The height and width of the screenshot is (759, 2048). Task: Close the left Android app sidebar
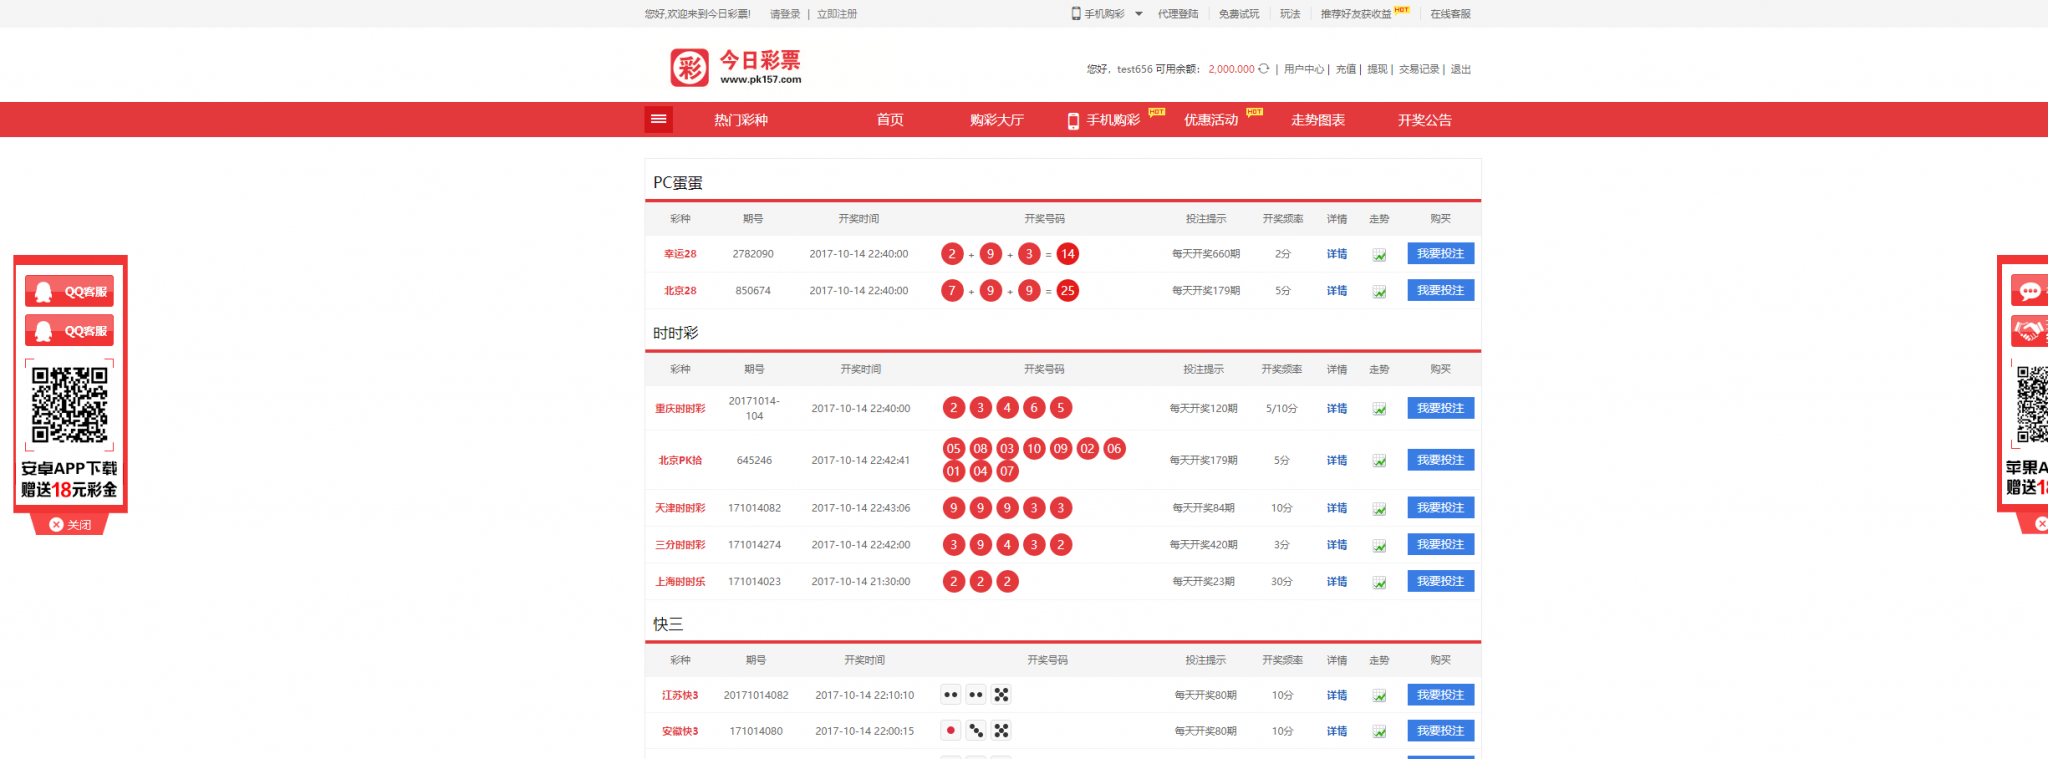pyautogui.click(x=70, y=525)
